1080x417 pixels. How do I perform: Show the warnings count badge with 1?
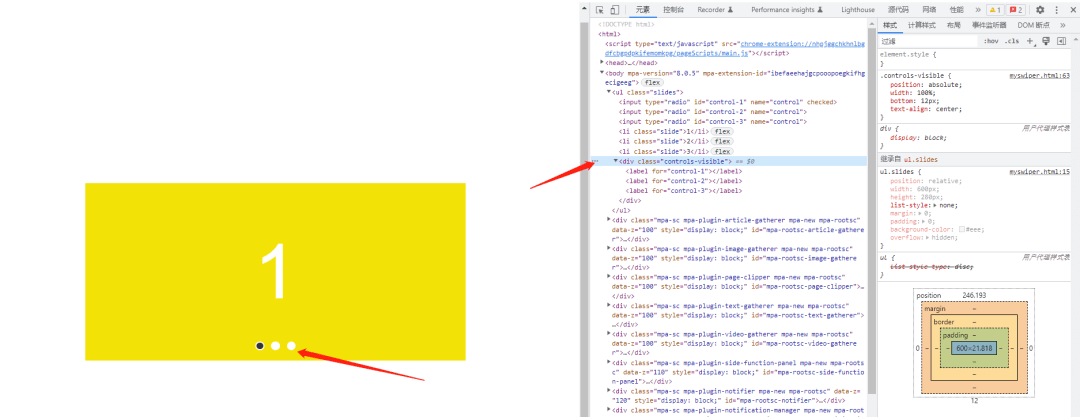tap(995, 10)
